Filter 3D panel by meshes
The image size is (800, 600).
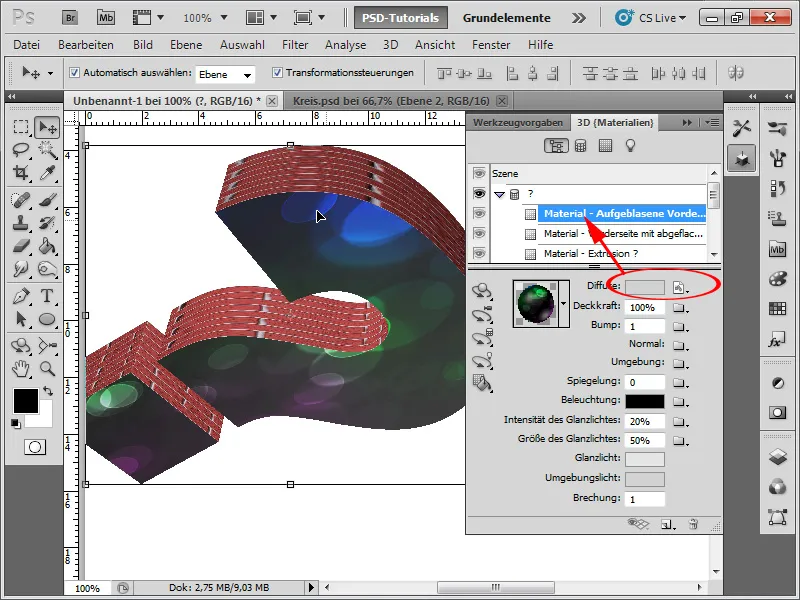[580, 146]
